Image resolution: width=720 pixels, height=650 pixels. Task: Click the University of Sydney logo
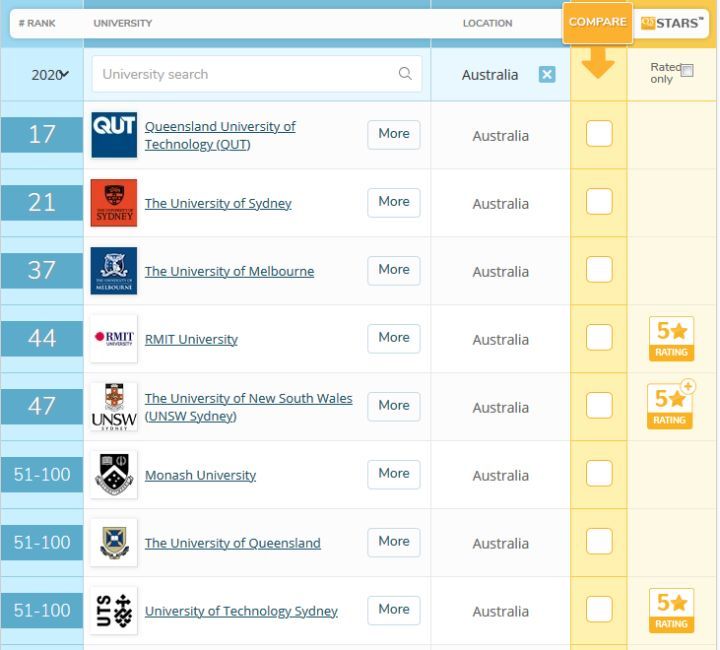(114, 202)
